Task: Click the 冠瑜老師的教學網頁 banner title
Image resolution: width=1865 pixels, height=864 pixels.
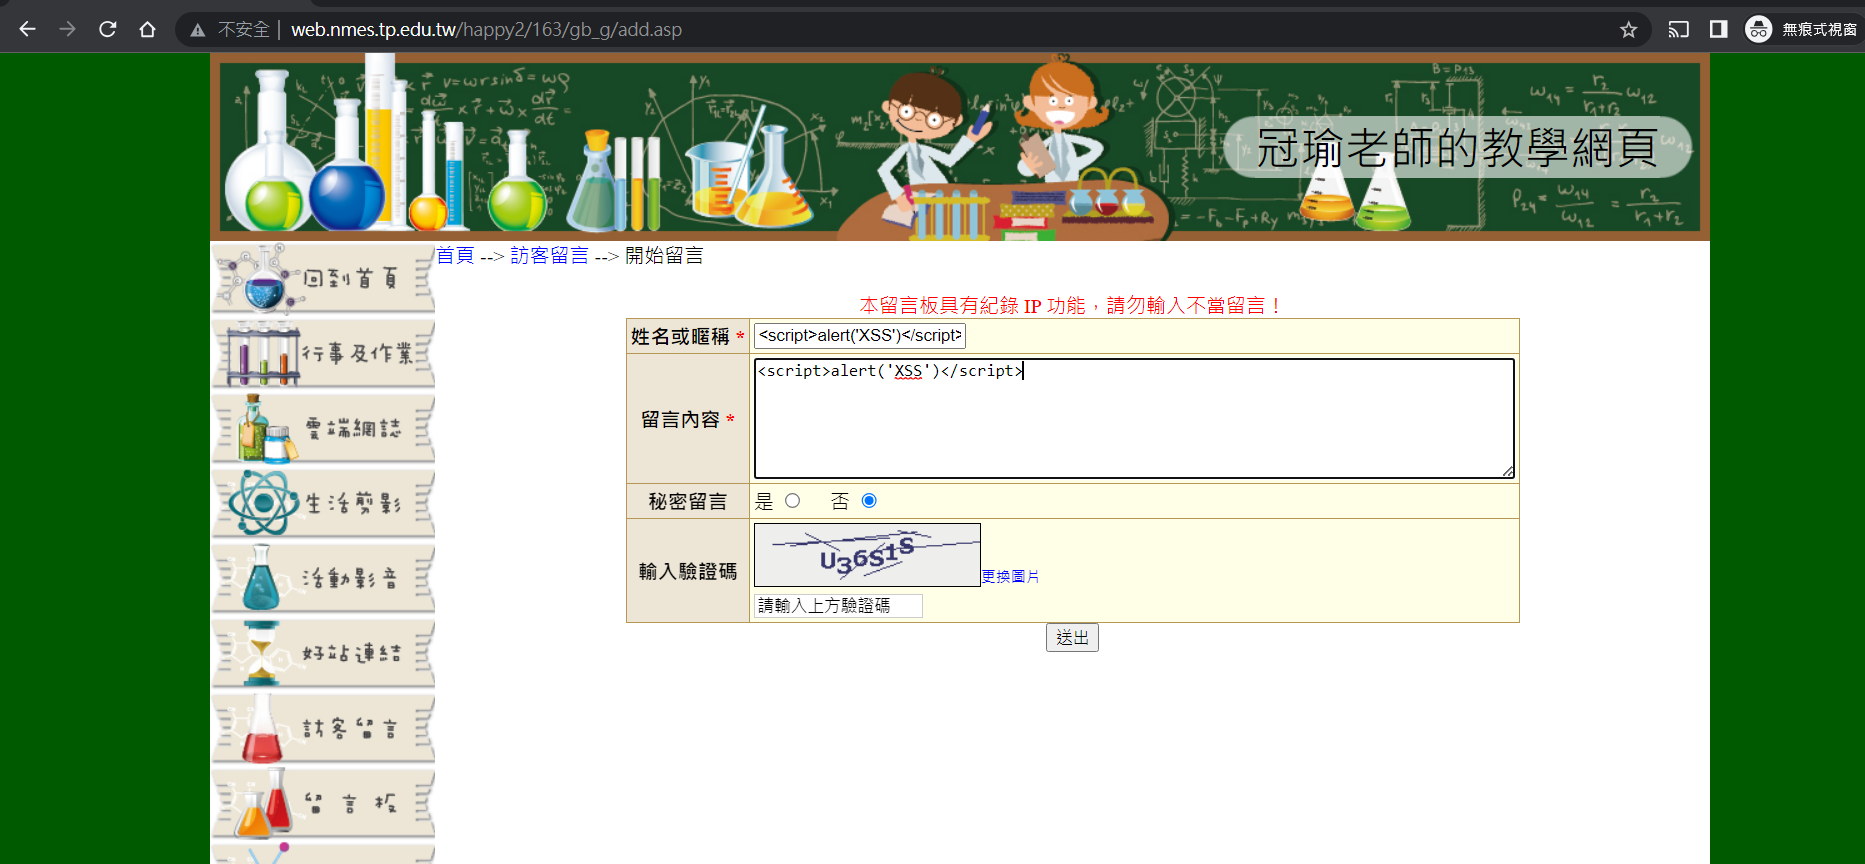Action: (x=1457, y=148)
